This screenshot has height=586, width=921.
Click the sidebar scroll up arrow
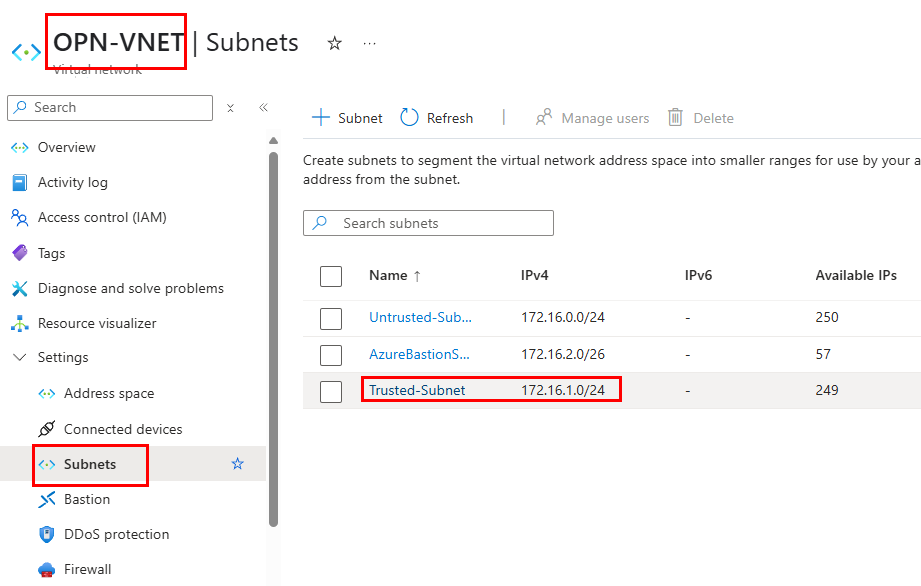pos(273,141)
